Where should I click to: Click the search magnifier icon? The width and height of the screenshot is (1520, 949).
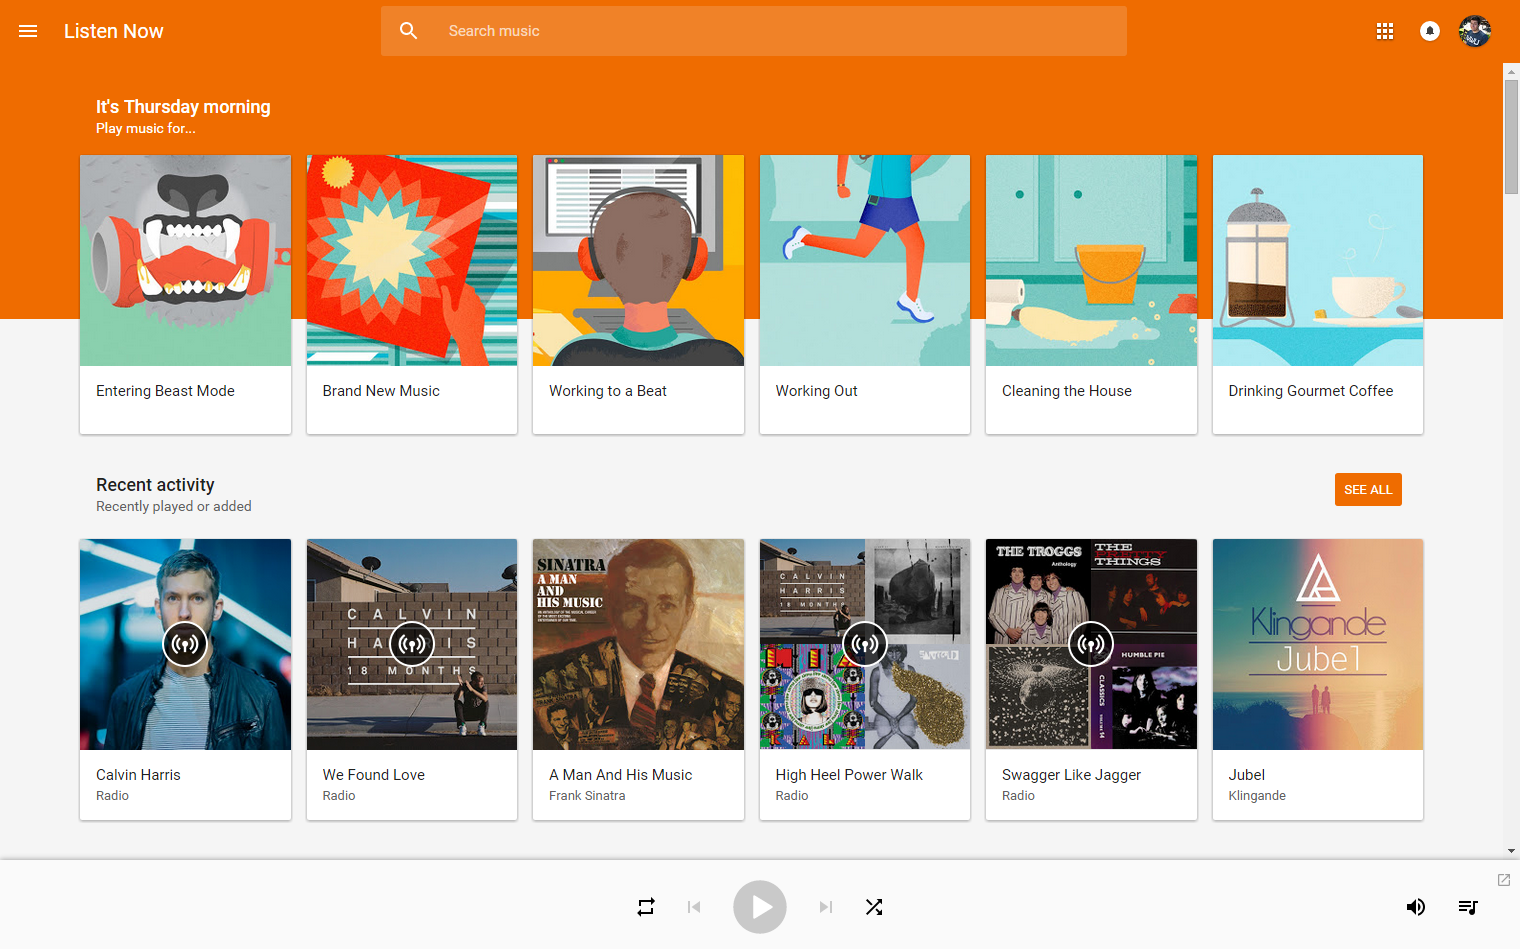pyautogui.click(x=408, y=31)
